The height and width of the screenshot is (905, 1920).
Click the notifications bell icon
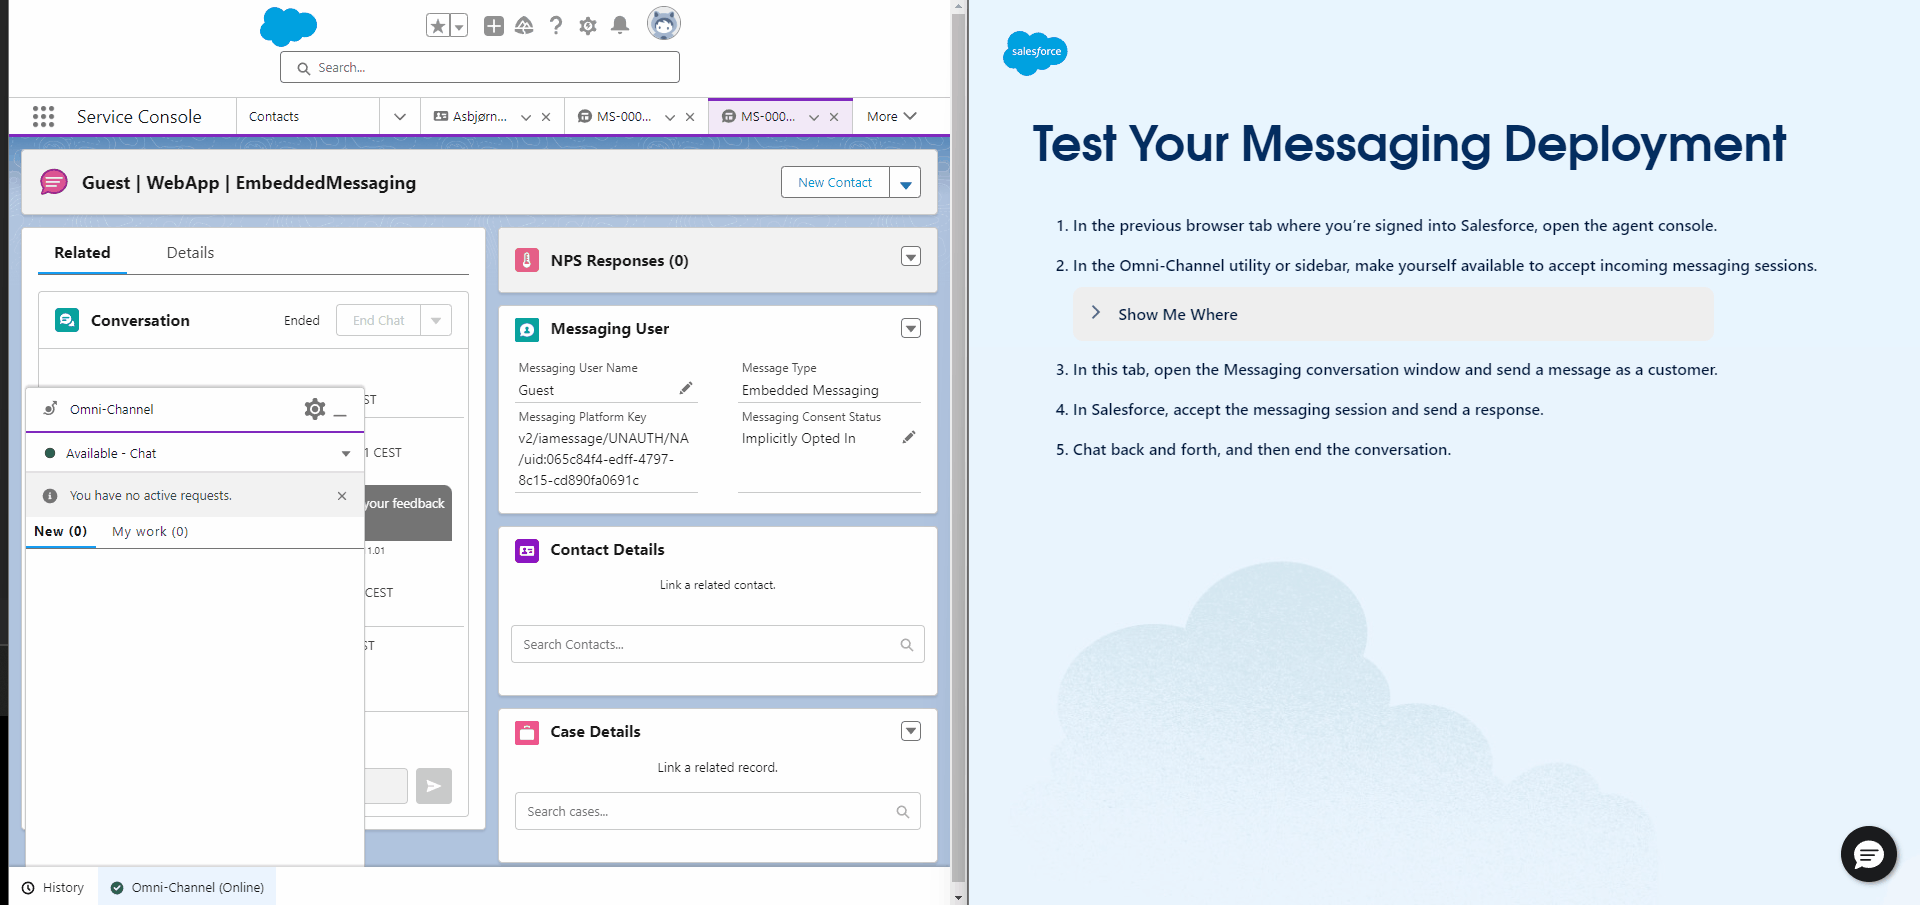click(x=620, y=25)
